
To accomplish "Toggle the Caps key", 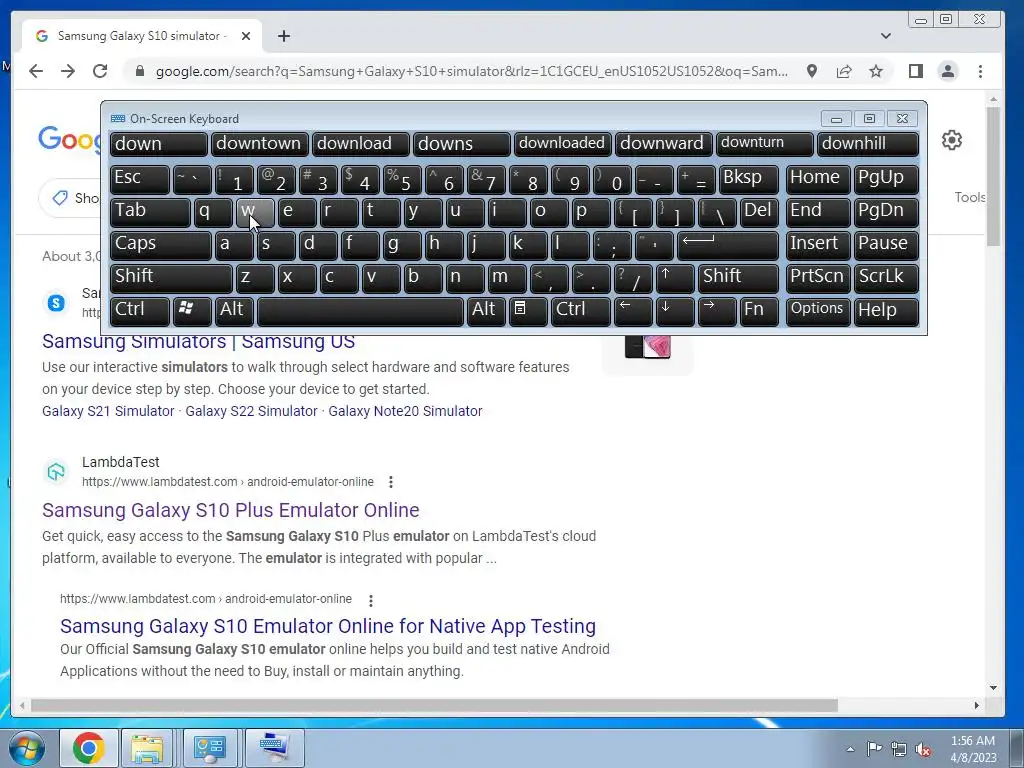I will (160, 245).
